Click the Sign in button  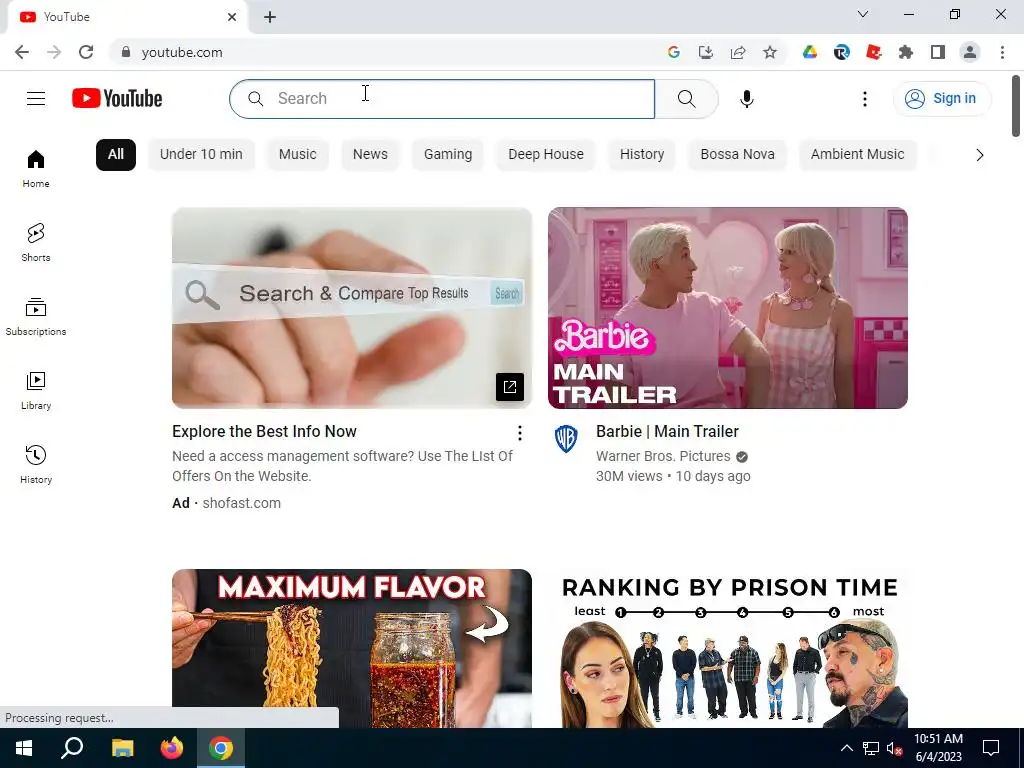[x=941, y=99]
